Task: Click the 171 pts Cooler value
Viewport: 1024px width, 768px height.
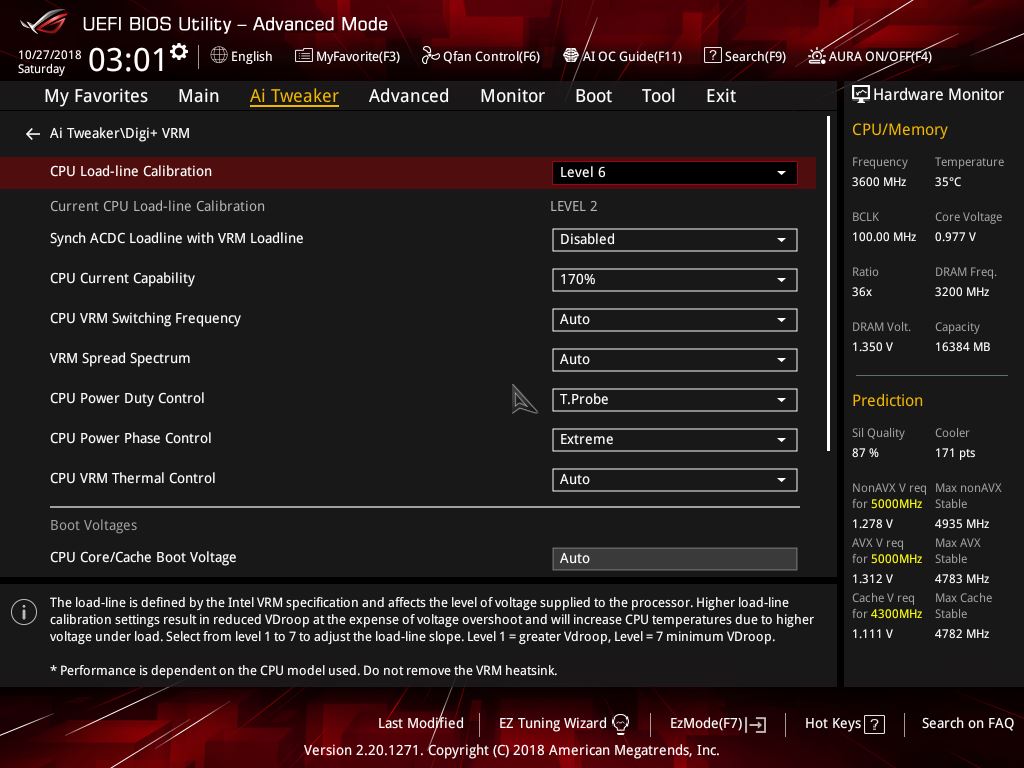Action: click(x=955, y=453)
